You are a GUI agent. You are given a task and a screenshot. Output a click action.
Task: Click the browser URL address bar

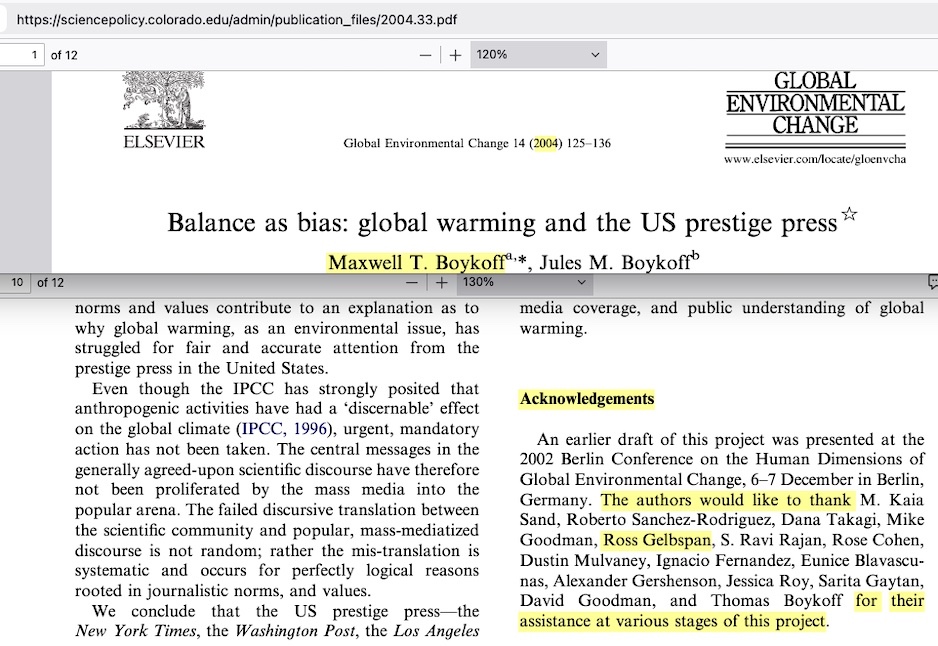400,20
